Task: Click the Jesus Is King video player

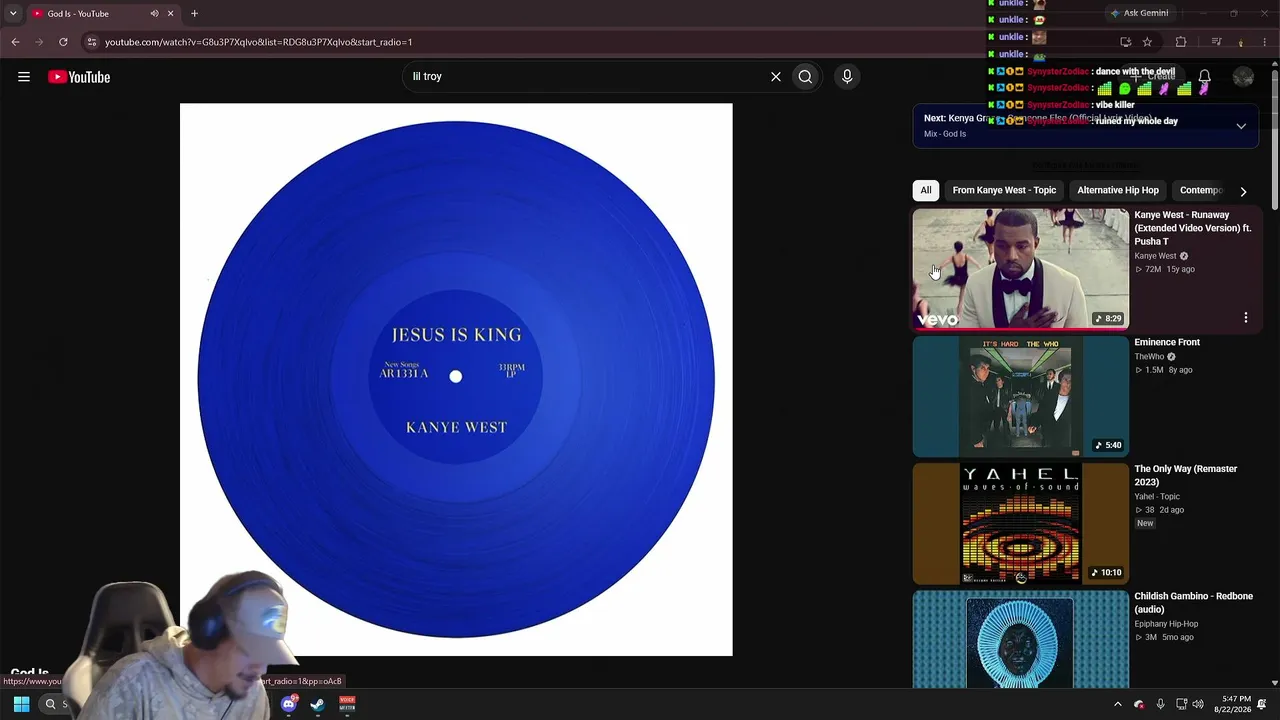Action: click(456, 379)
